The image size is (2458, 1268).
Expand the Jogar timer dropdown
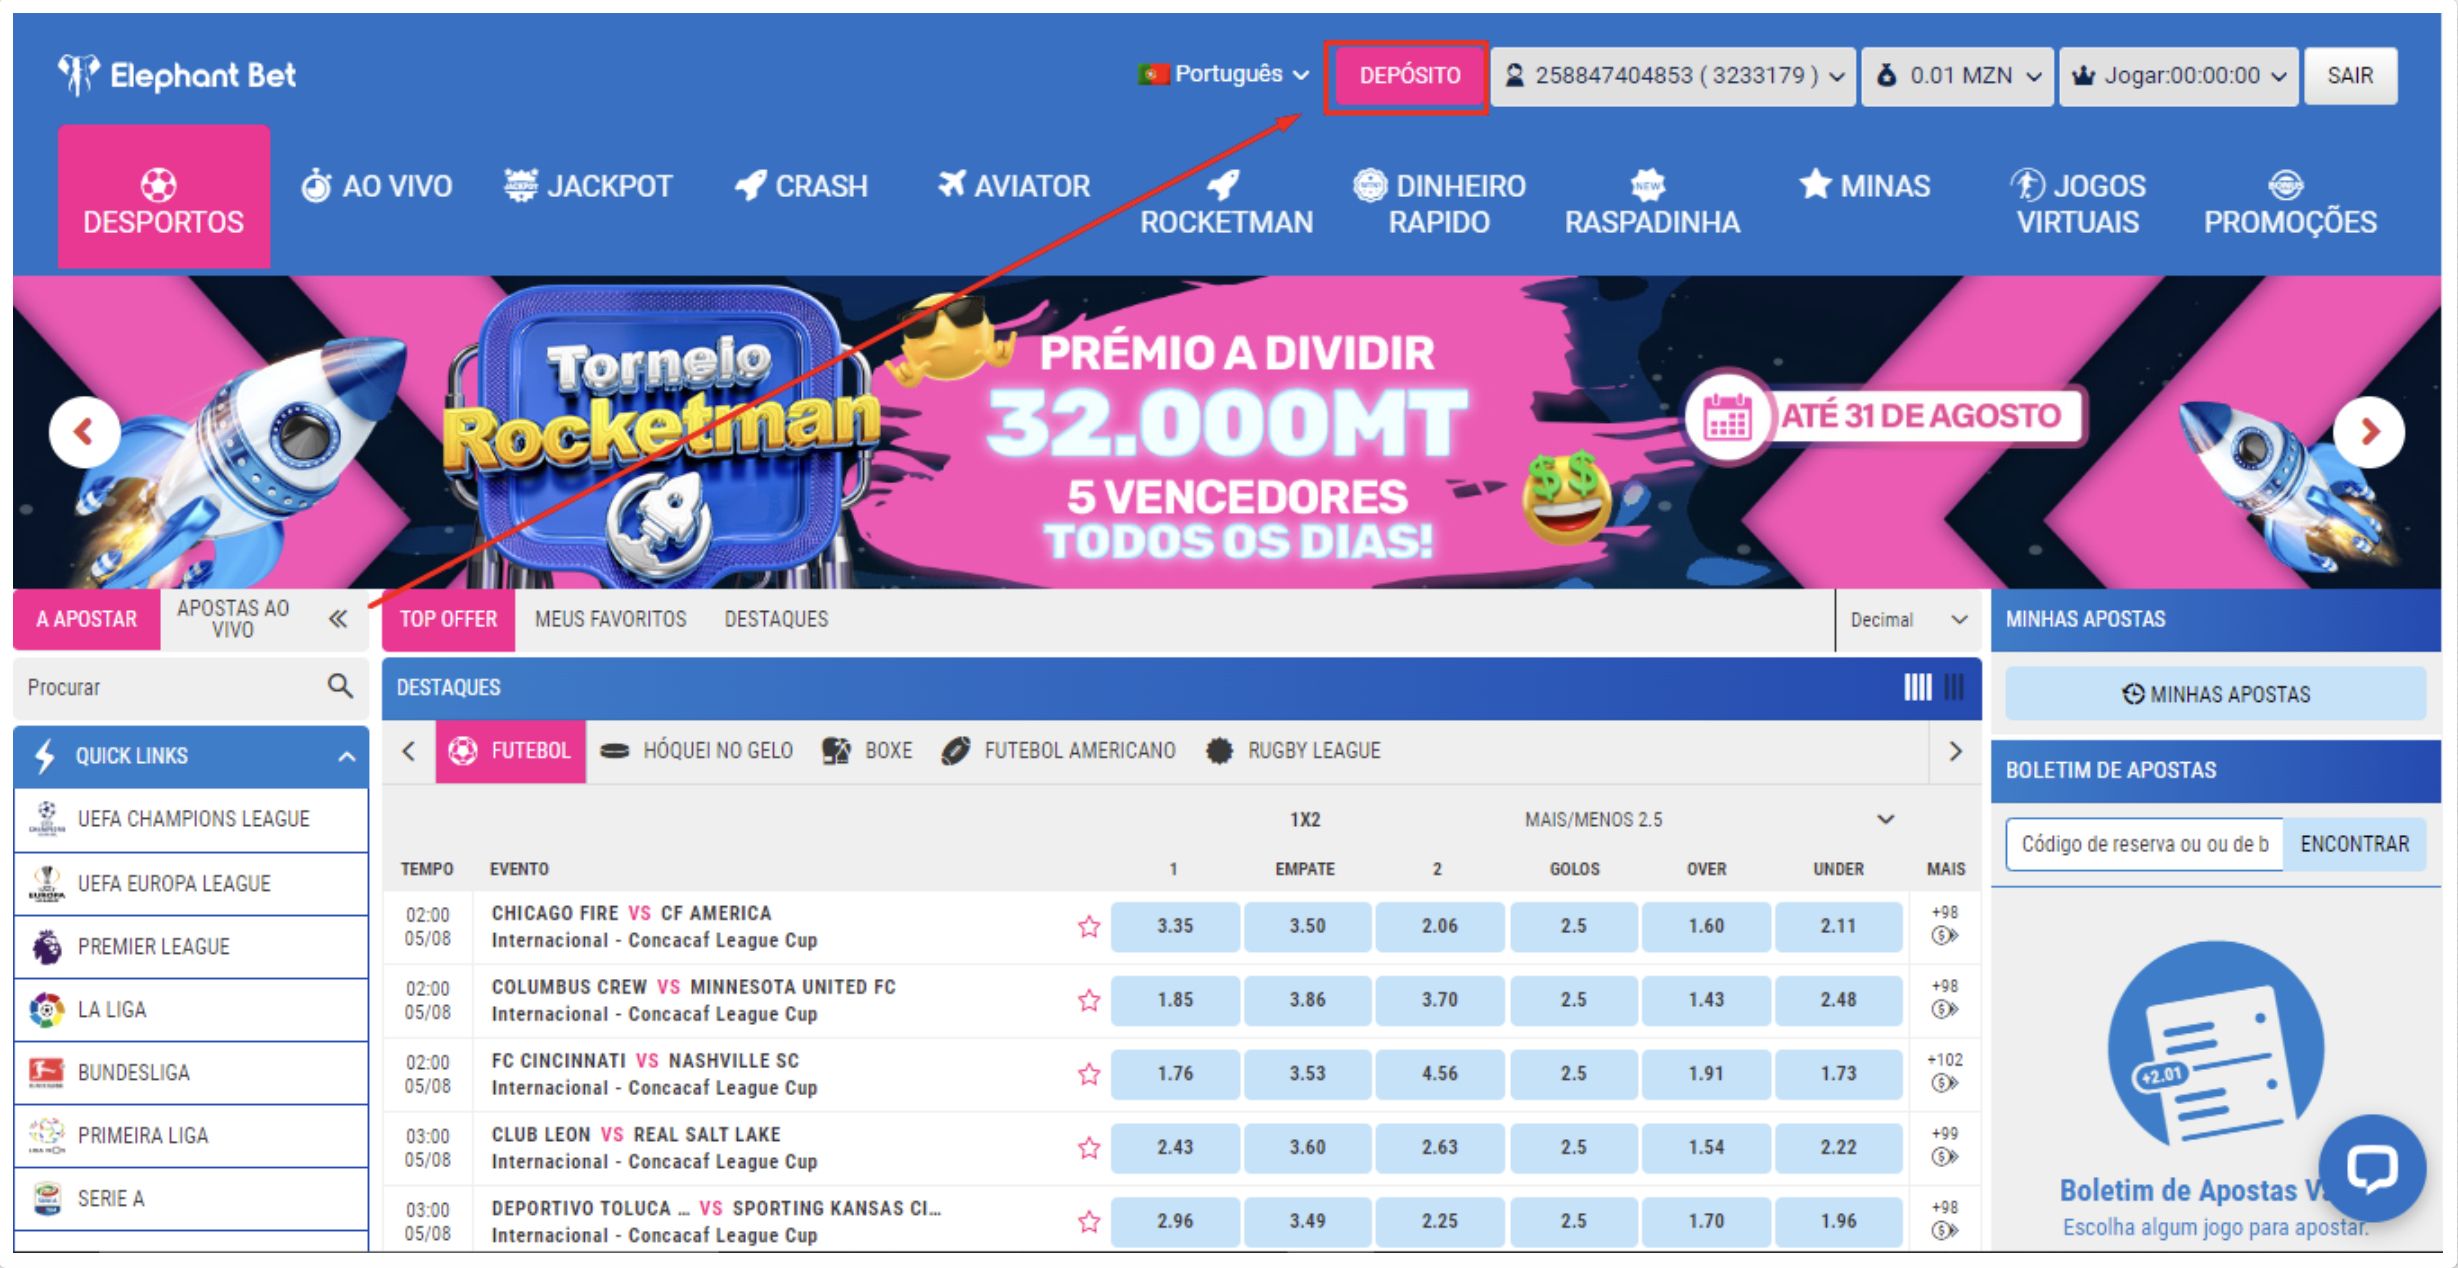pyautogui.click(x=2179, y=76)
